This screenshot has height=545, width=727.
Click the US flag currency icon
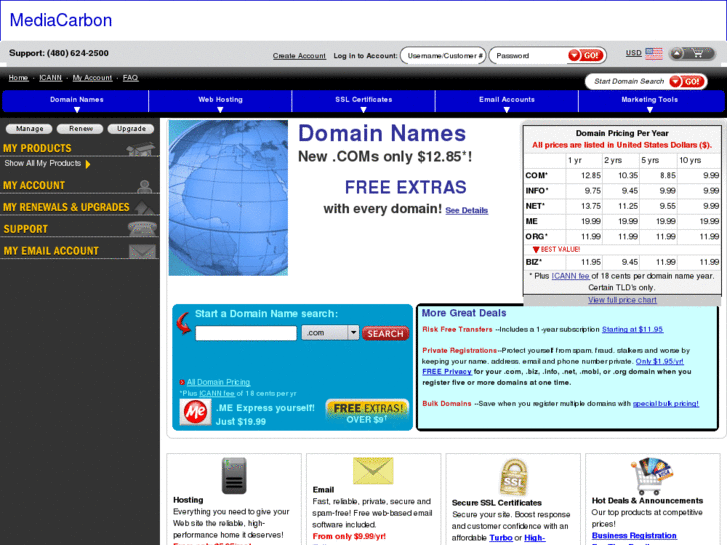654,54
